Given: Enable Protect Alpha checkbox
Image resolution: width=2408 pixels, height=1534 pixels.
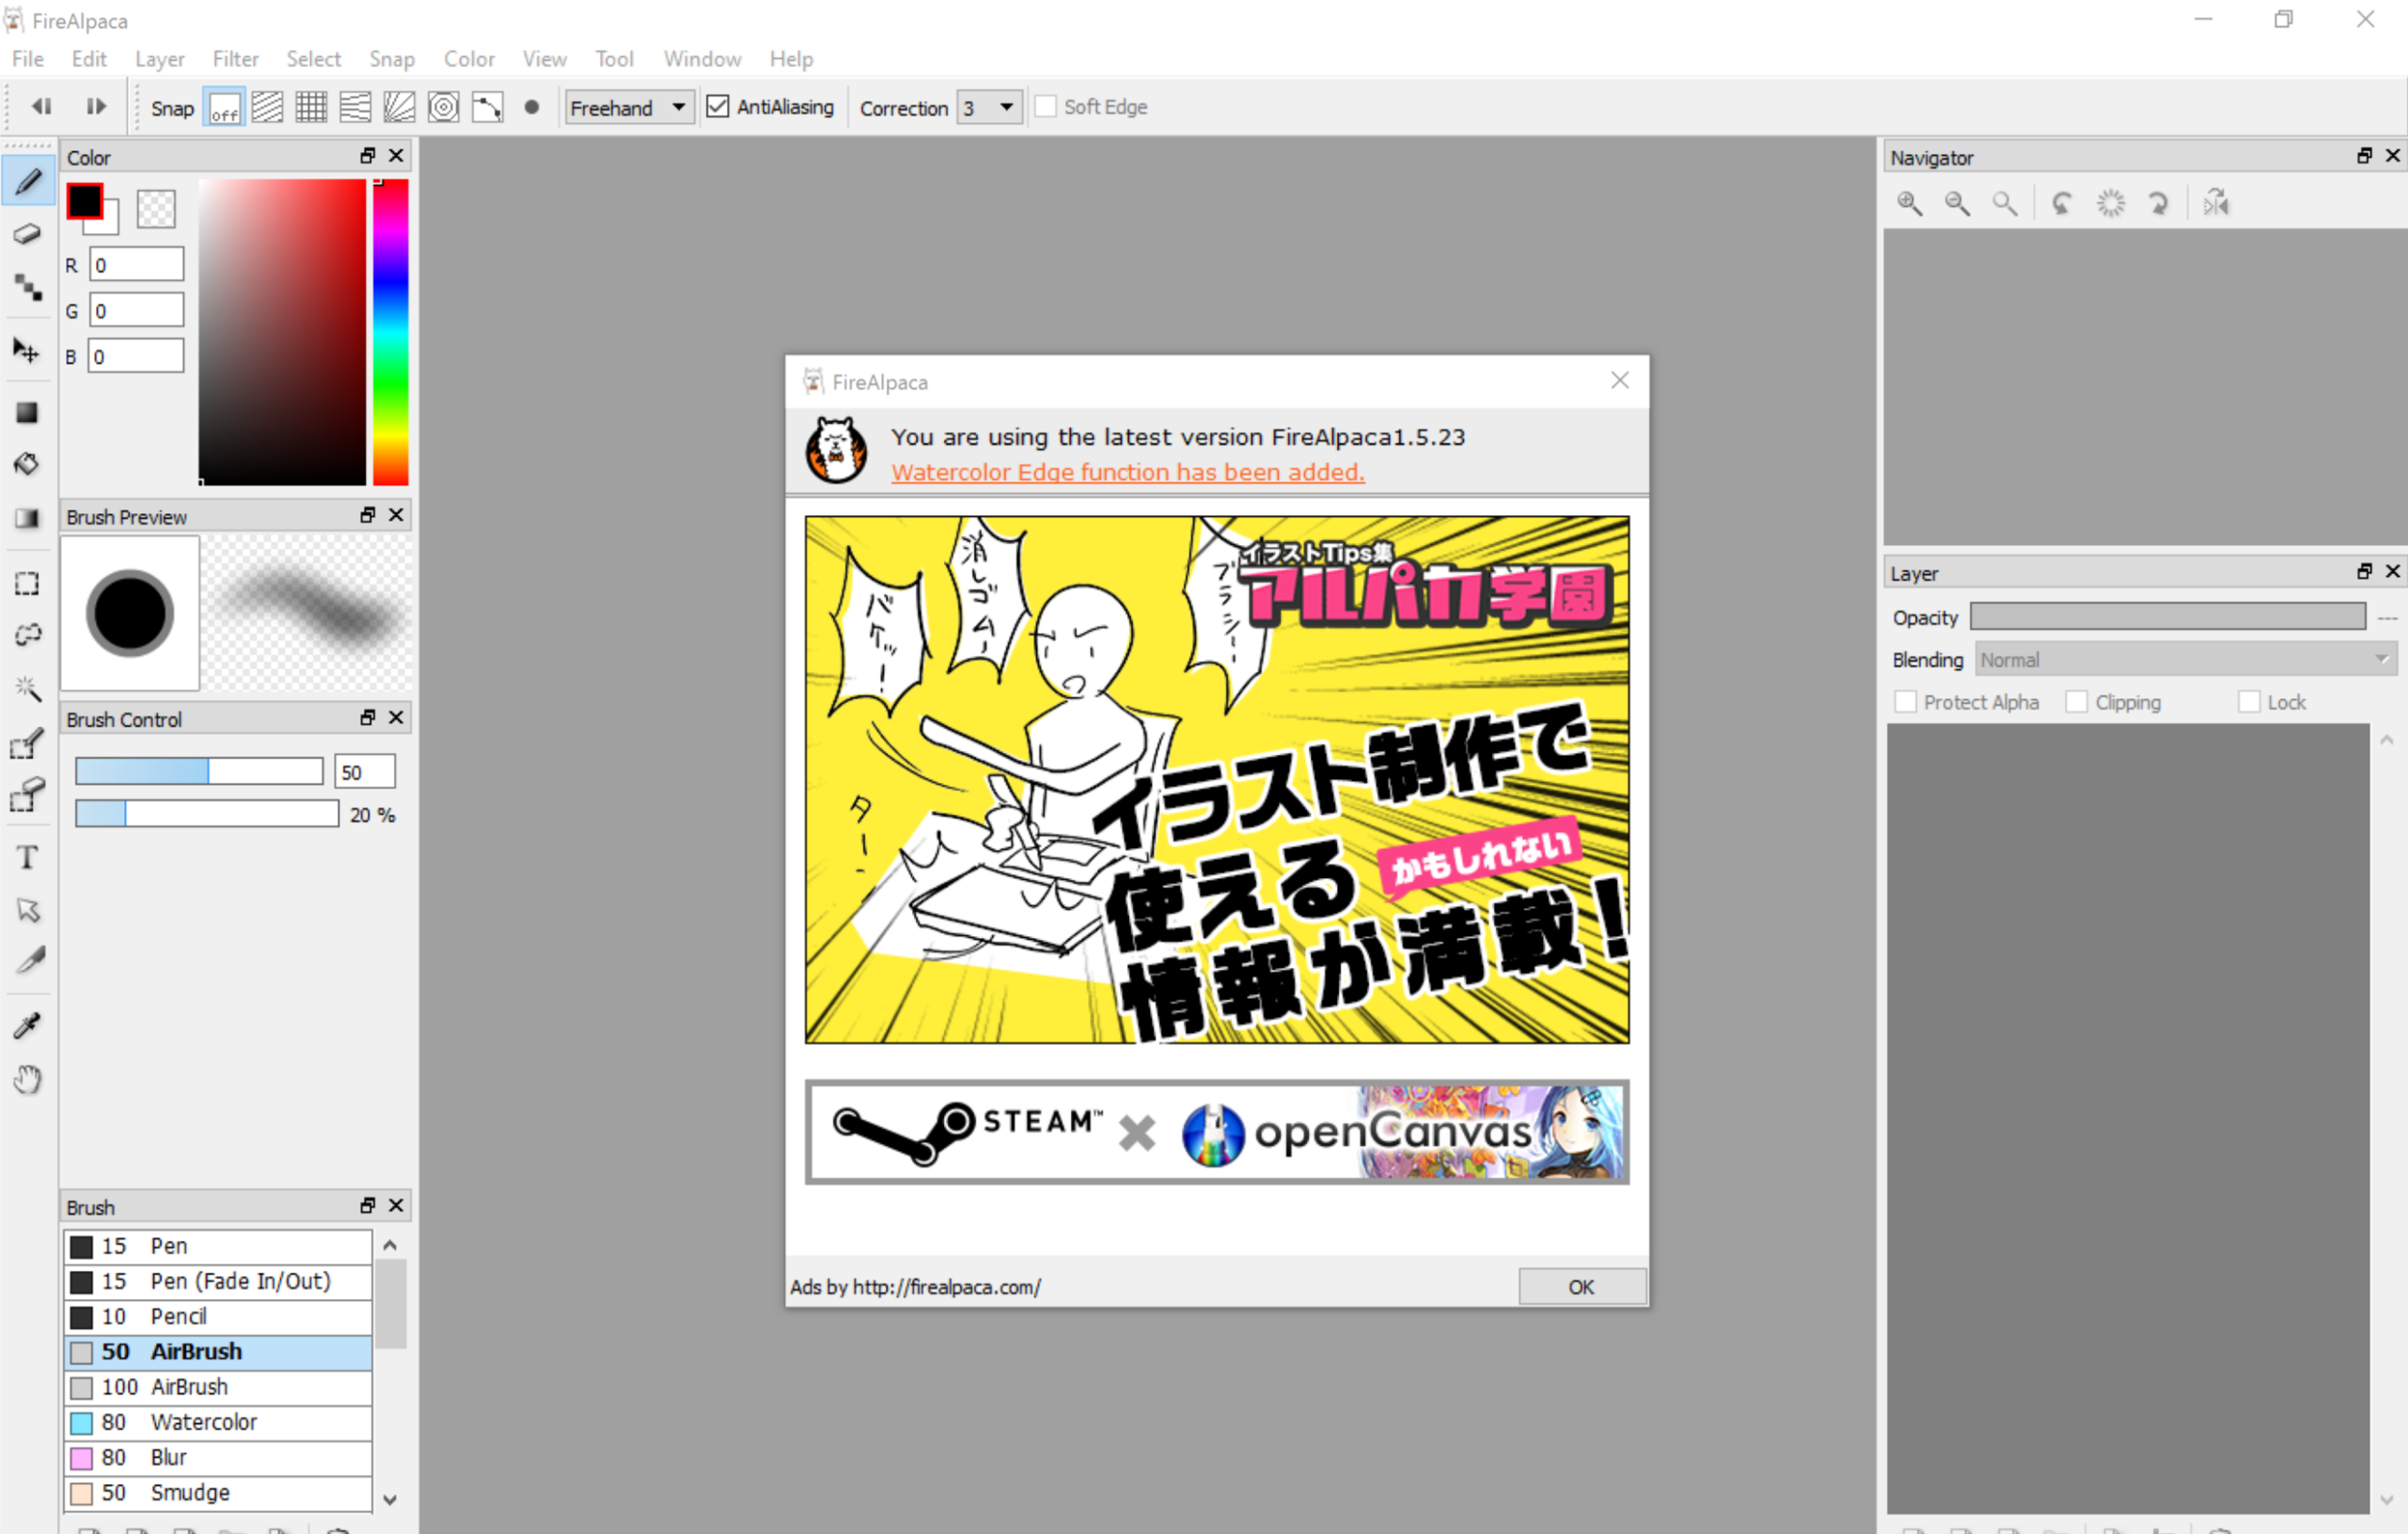Looking at the screenshot, I should [x=1905, y=702].
